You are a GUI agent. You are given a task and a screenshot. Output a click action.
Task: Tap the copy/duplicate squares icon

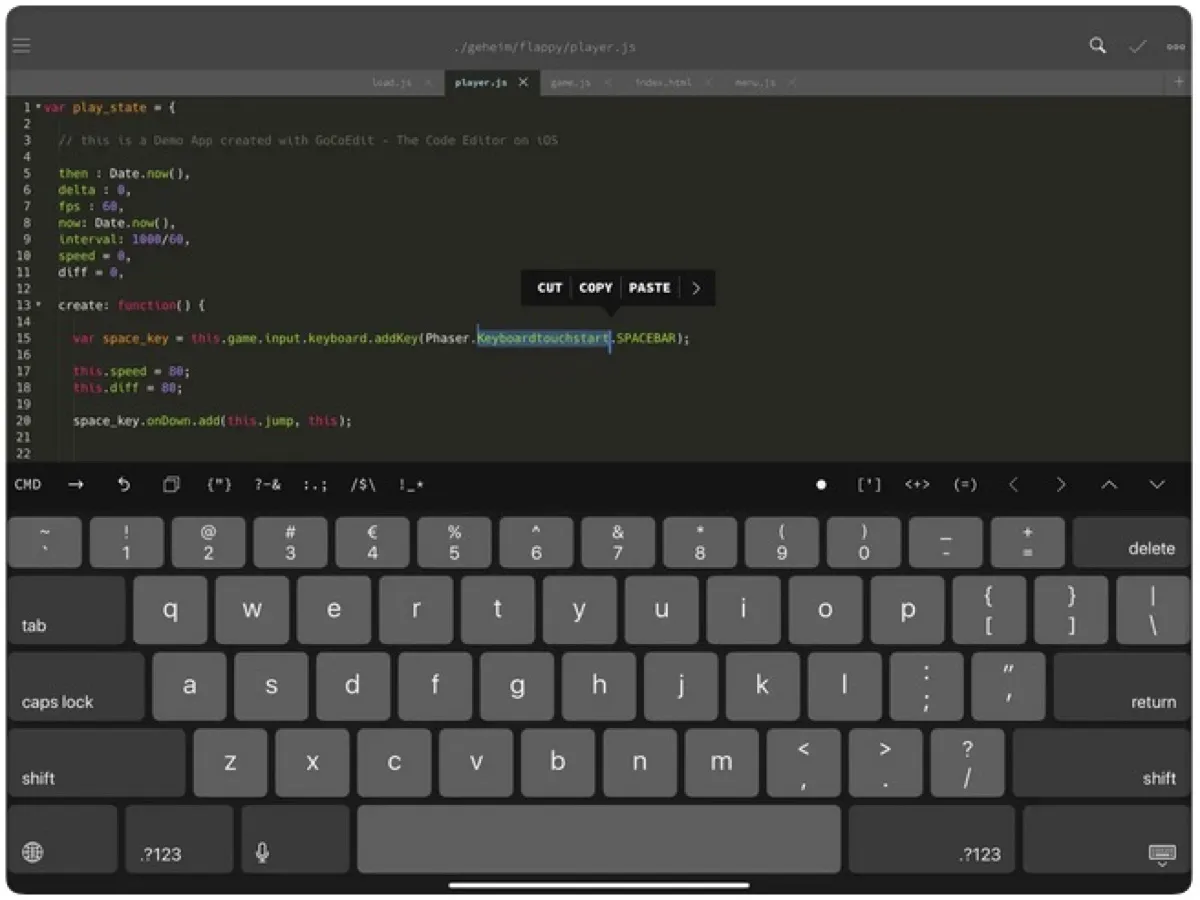[x=171, y=485]
